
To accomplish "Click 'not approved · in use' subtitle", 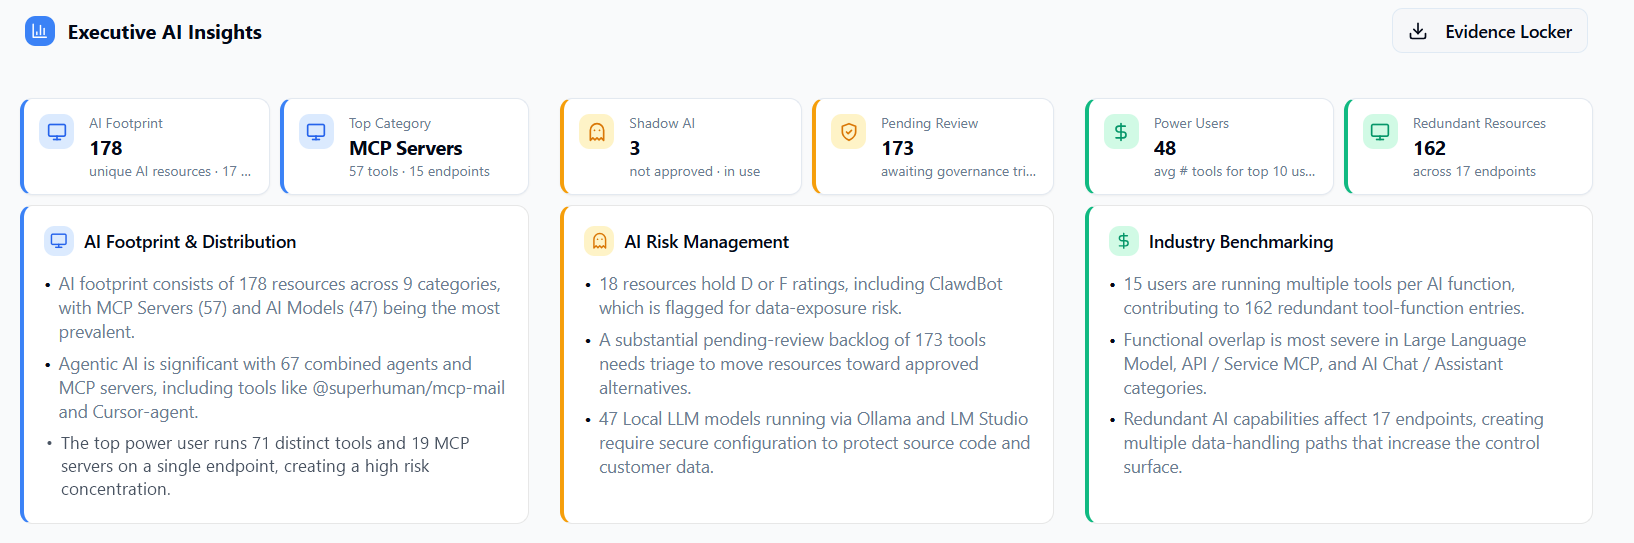I will click(695, 171).
